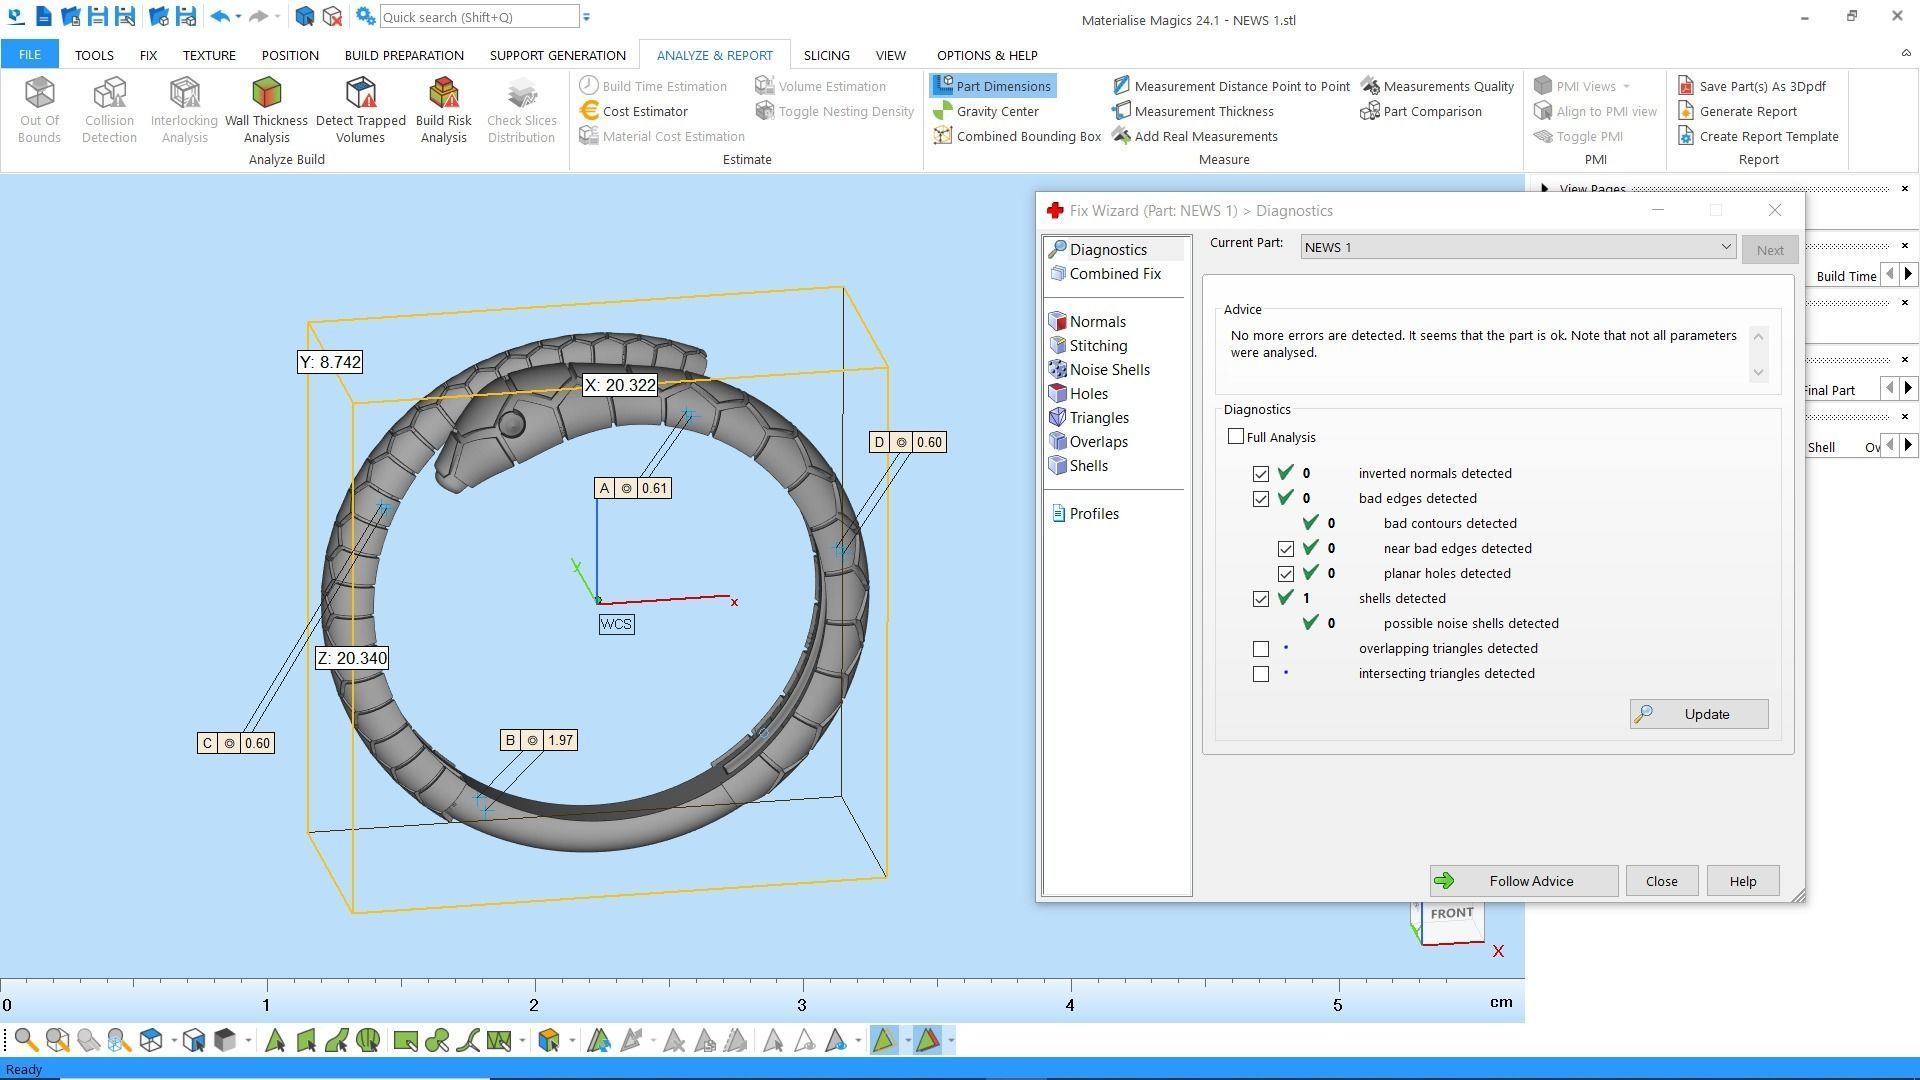Screen dimensions: 1920x1080
Task: Open the SLICING ribbon tab
Action: pos(826,55)
